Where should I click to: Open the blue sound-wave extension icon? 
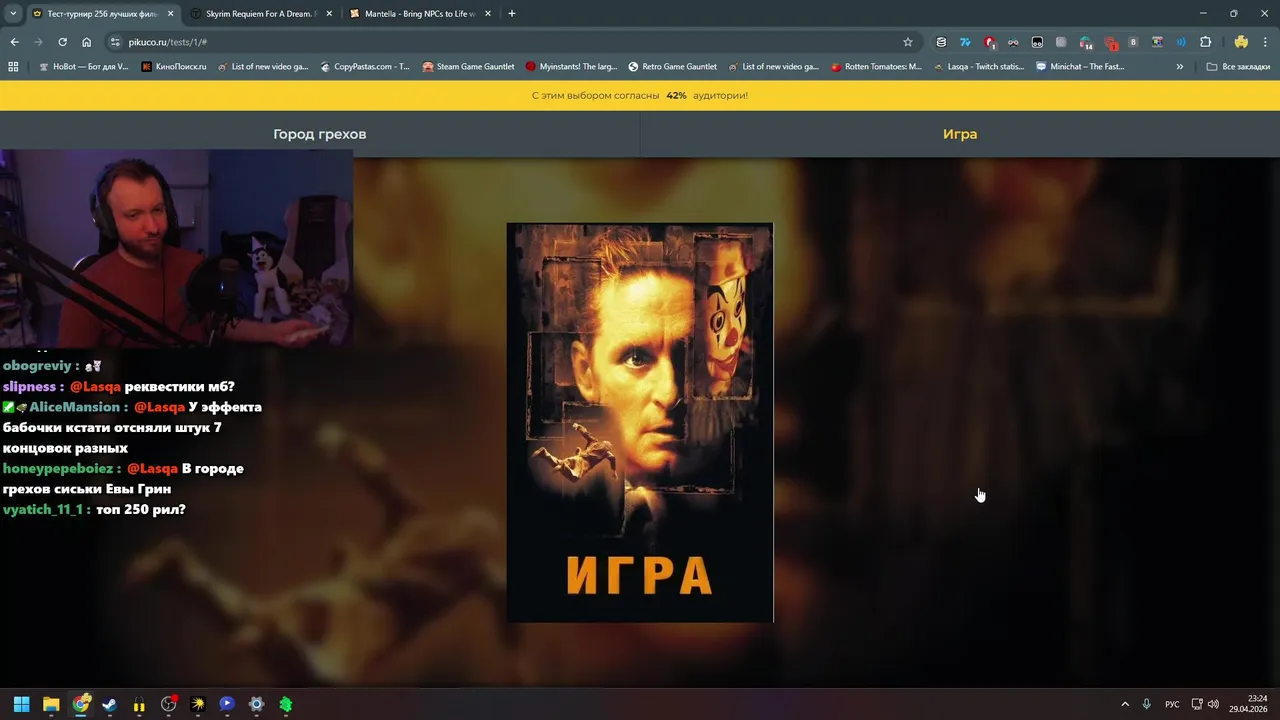point(1181,42)
